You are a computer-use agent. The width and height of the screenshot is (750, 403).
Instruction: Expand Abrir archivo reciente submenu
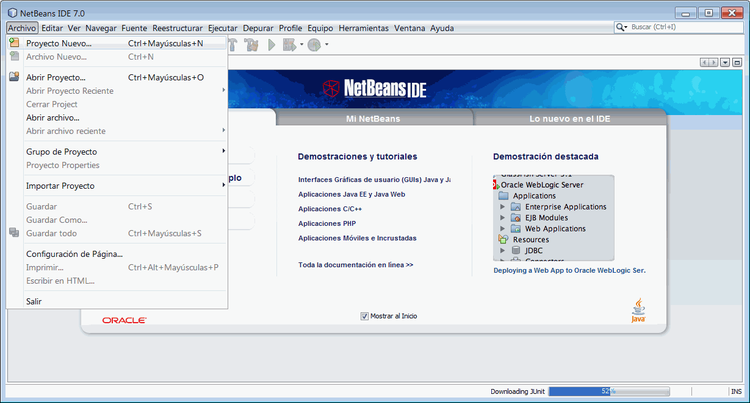point(223,130)
